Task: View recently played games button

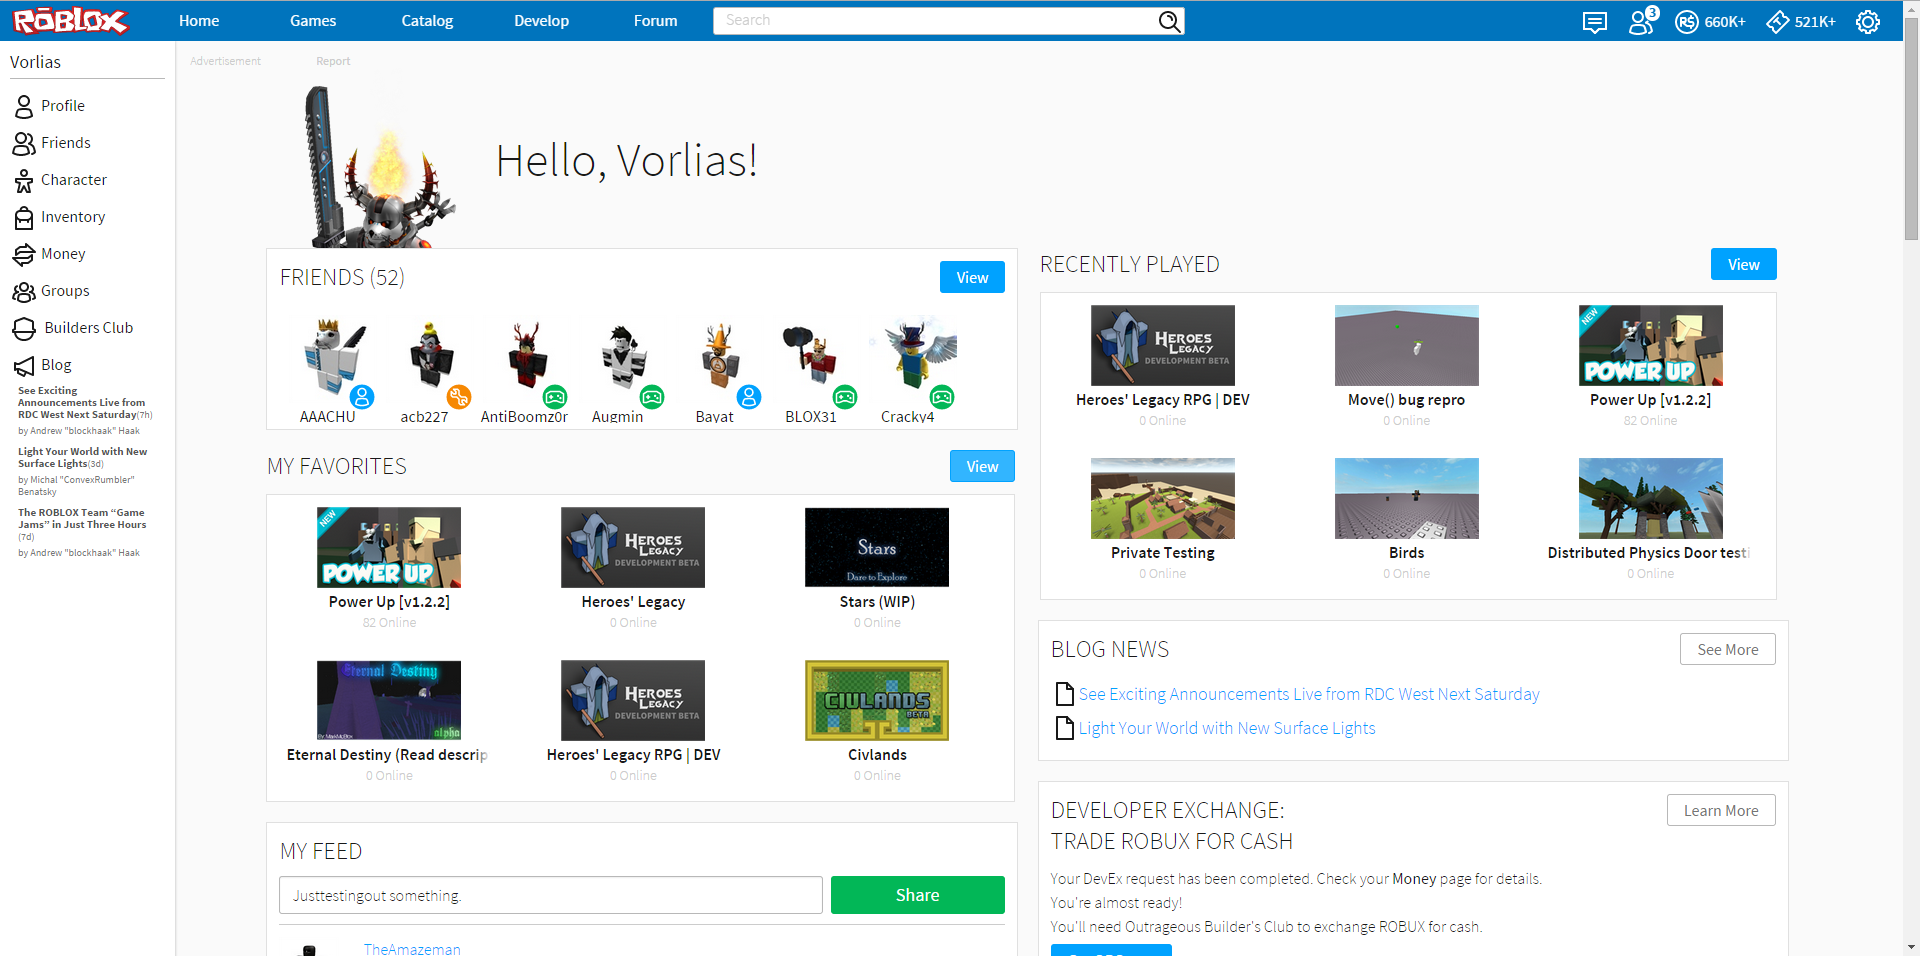Action: 1743,264
